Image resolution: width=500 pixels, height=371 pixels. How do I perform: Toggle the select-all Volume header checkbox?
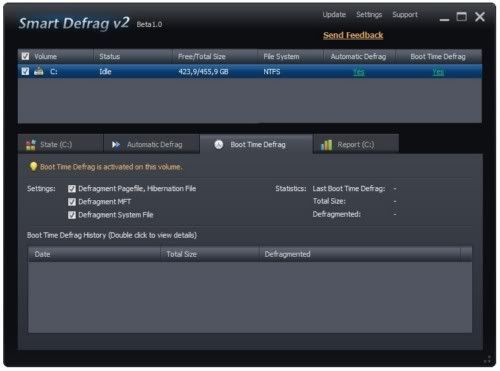tap(25, 56)
